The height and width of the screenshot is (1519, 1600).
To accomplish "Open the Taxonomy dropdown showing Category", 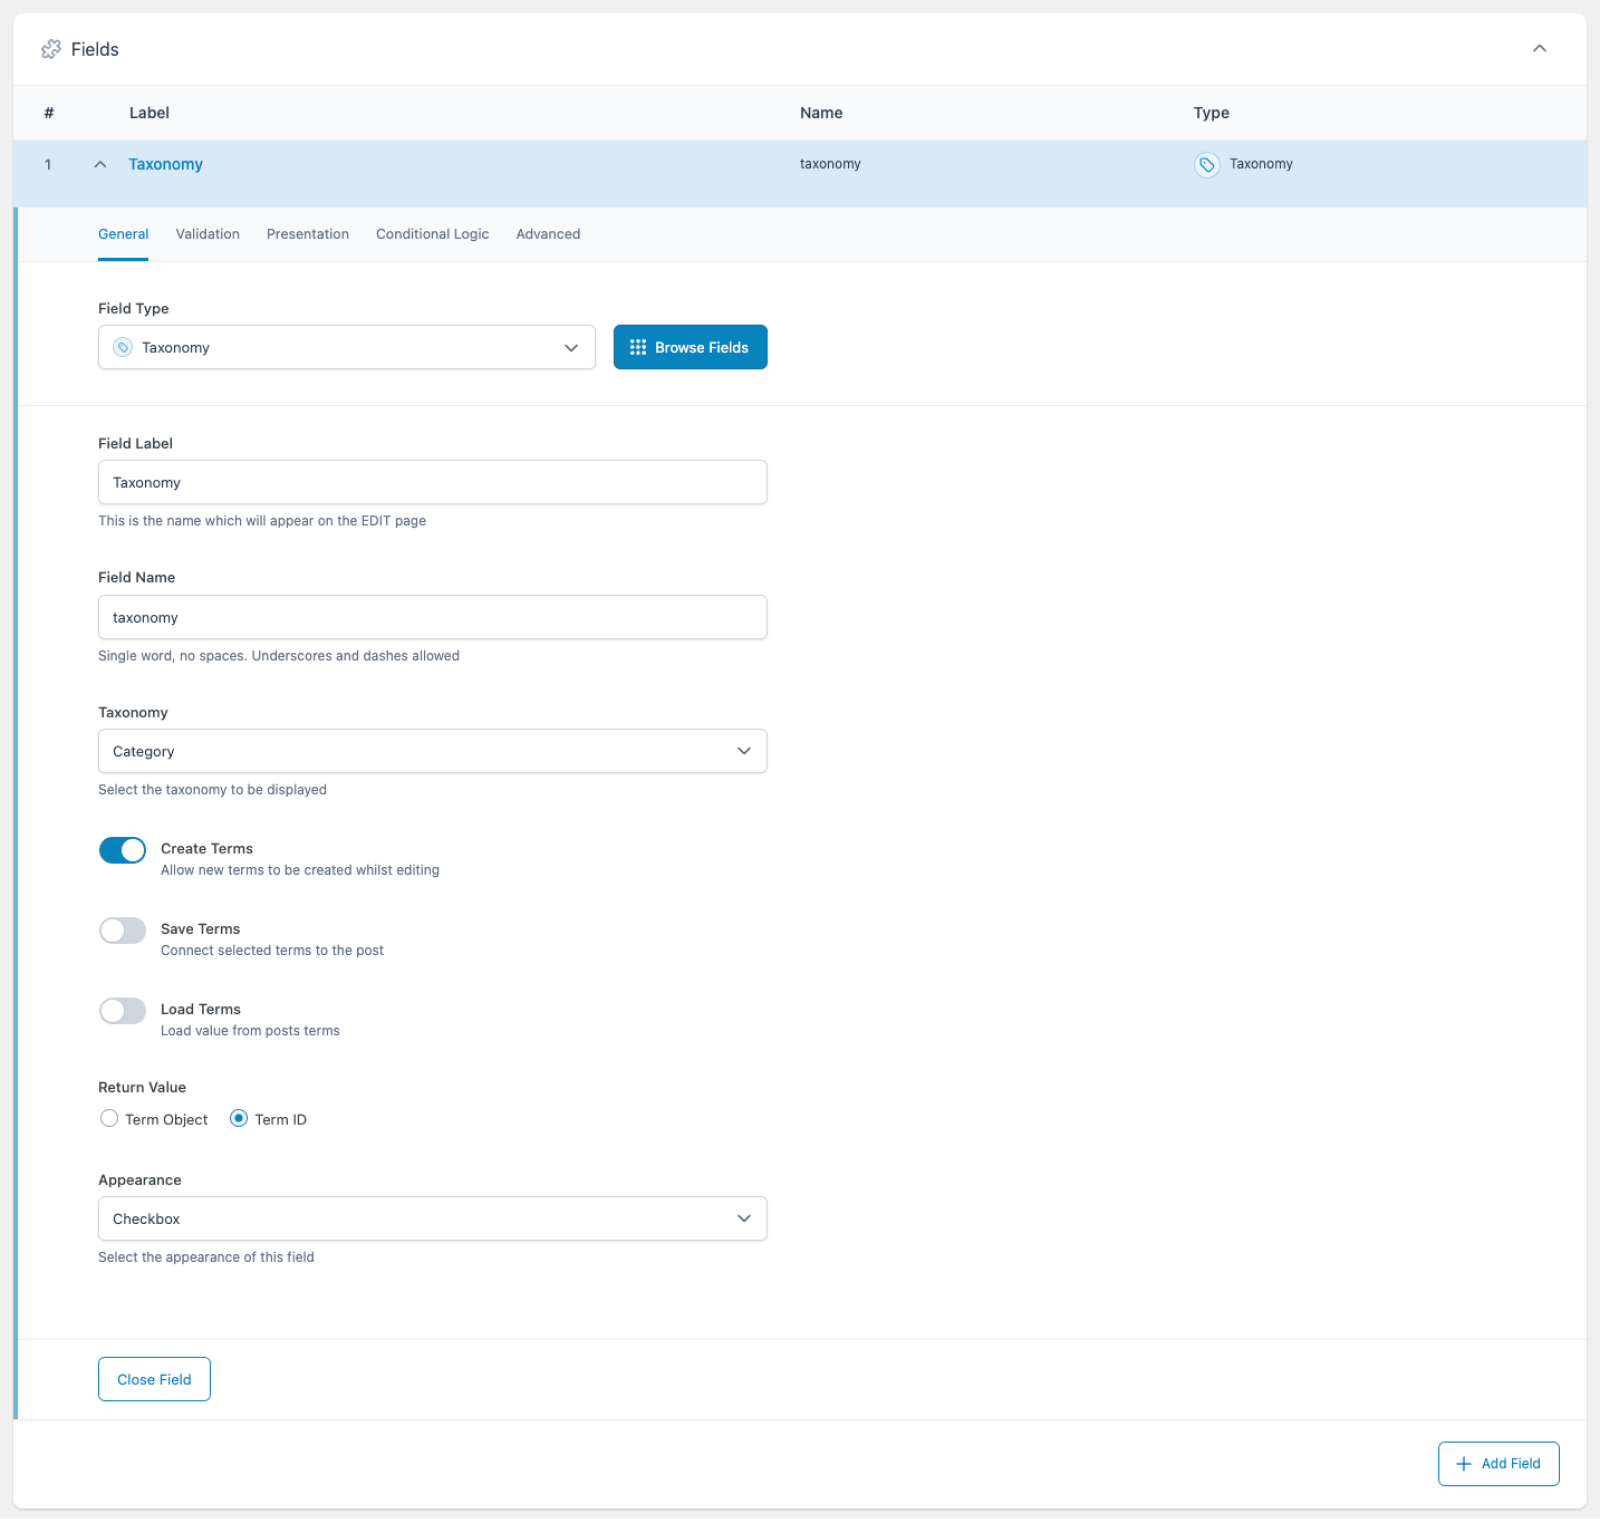I will pos(432,751).
